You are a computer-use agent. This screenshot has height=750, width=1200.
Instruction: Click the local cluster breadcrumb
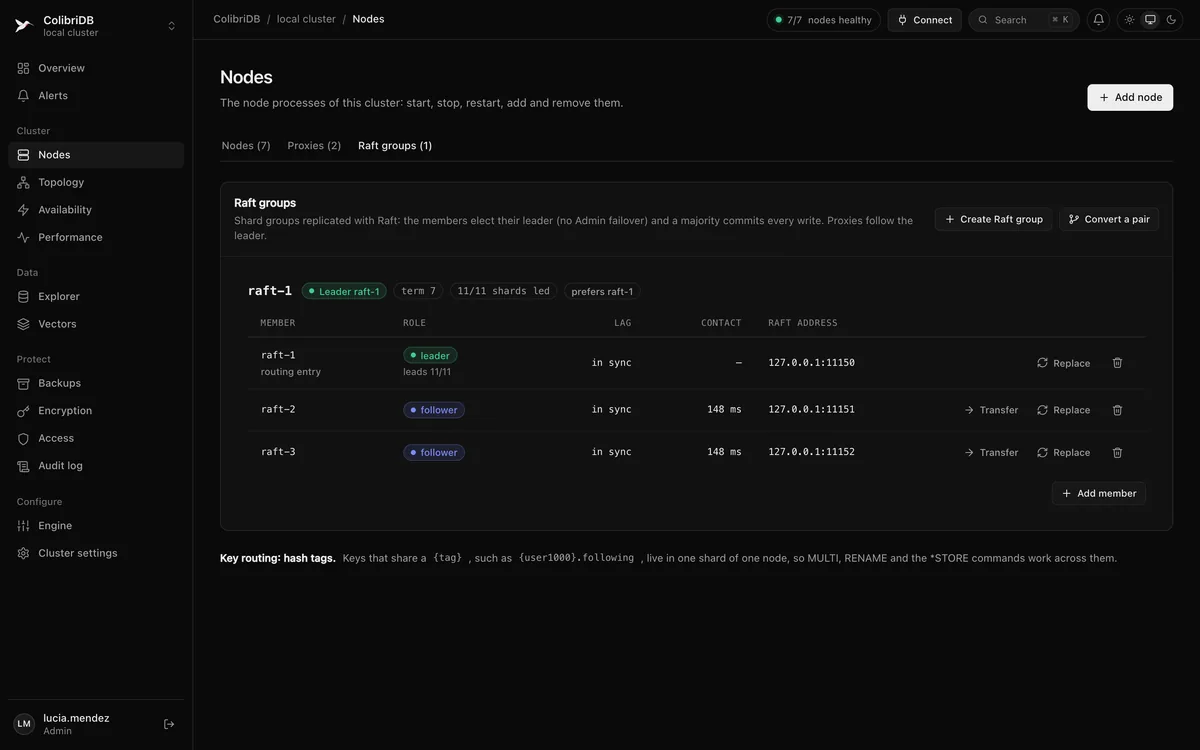pos(306,19)
